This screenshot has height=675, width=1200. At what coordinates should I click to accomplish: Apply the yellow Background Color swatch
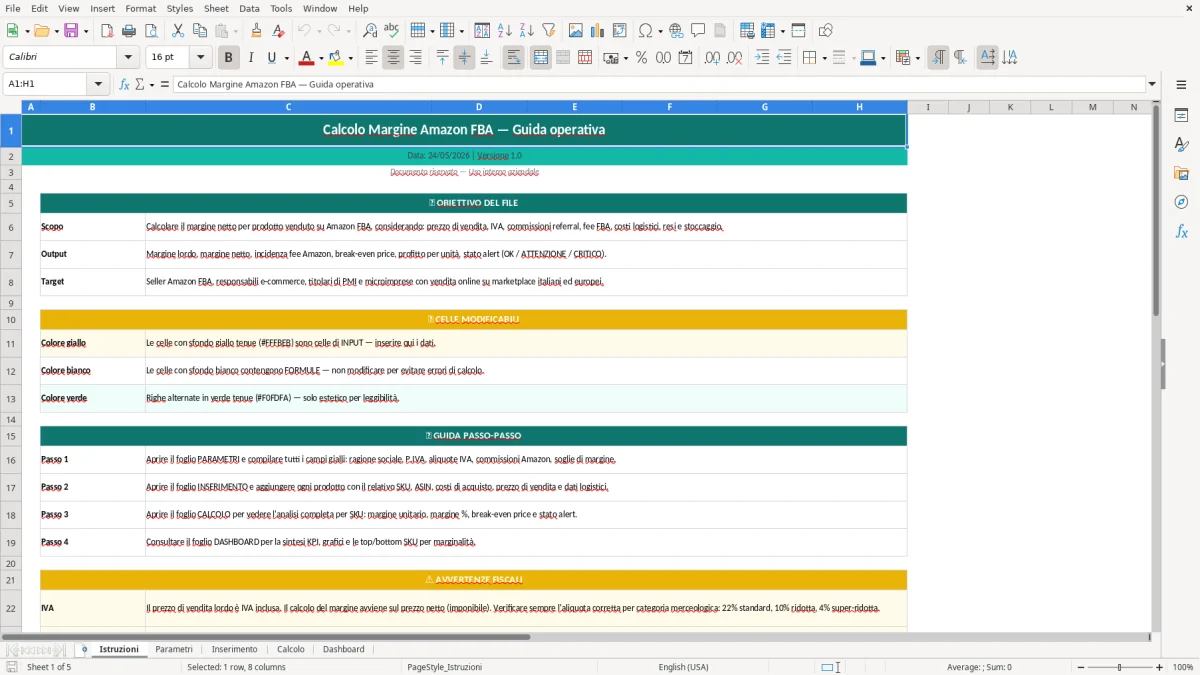click(336, 58)
